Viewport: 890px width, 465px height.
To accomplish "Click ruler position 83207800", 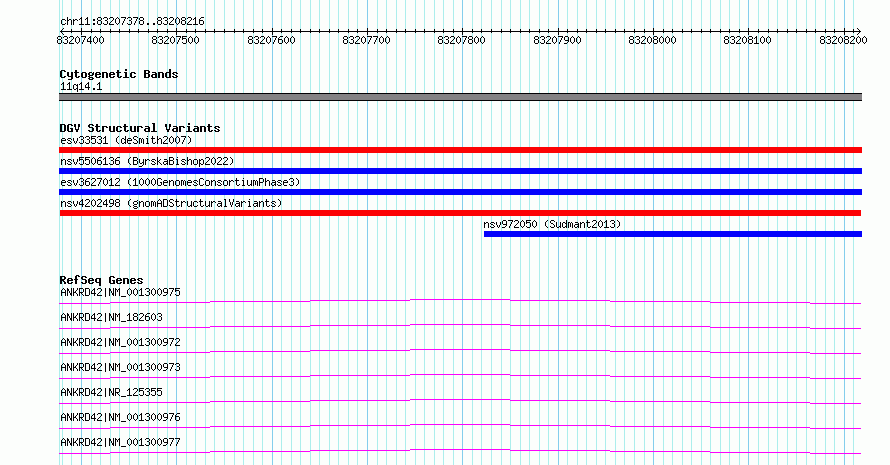I will (x=461, y=40).
